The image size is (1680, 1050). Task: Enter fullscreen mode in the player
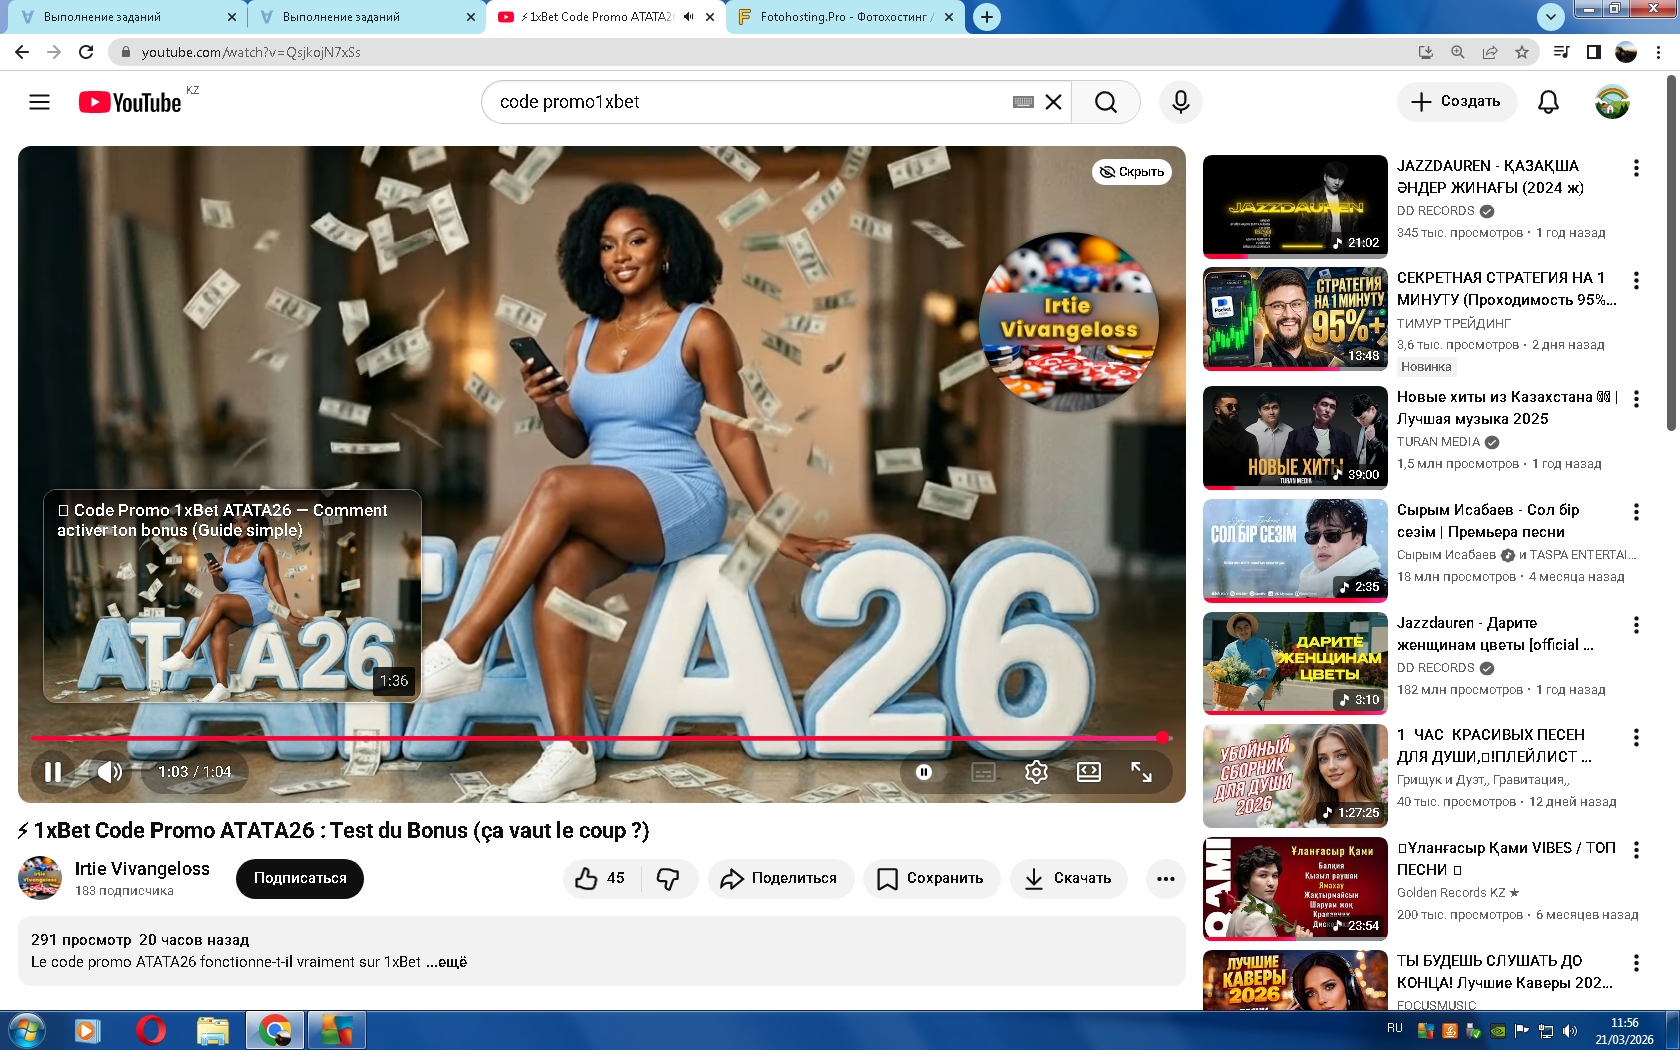[1141, 772]
